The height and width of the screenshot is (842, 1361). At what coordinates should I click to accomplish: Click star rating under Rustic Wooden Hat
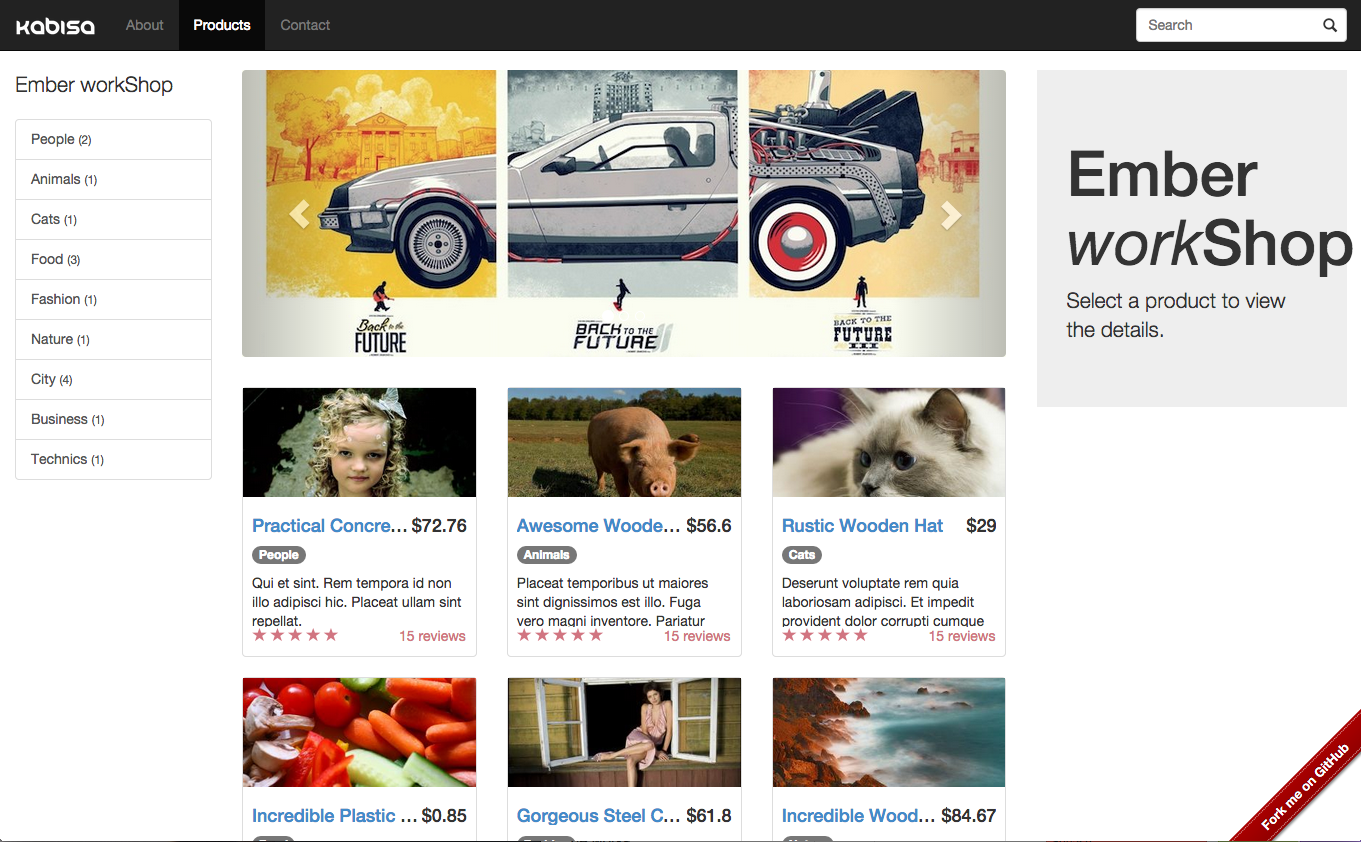pos(825,635)
